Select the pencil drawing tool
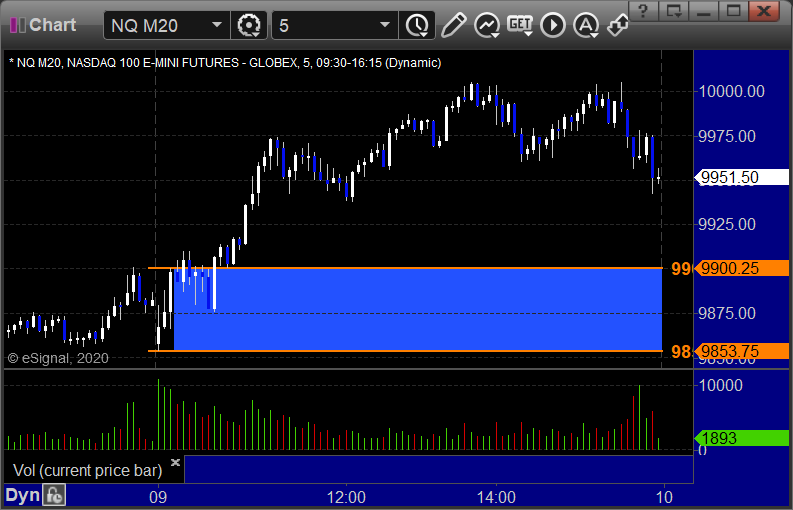The width and height of the screenshot is (793, 510). click(x=454, y=25)
